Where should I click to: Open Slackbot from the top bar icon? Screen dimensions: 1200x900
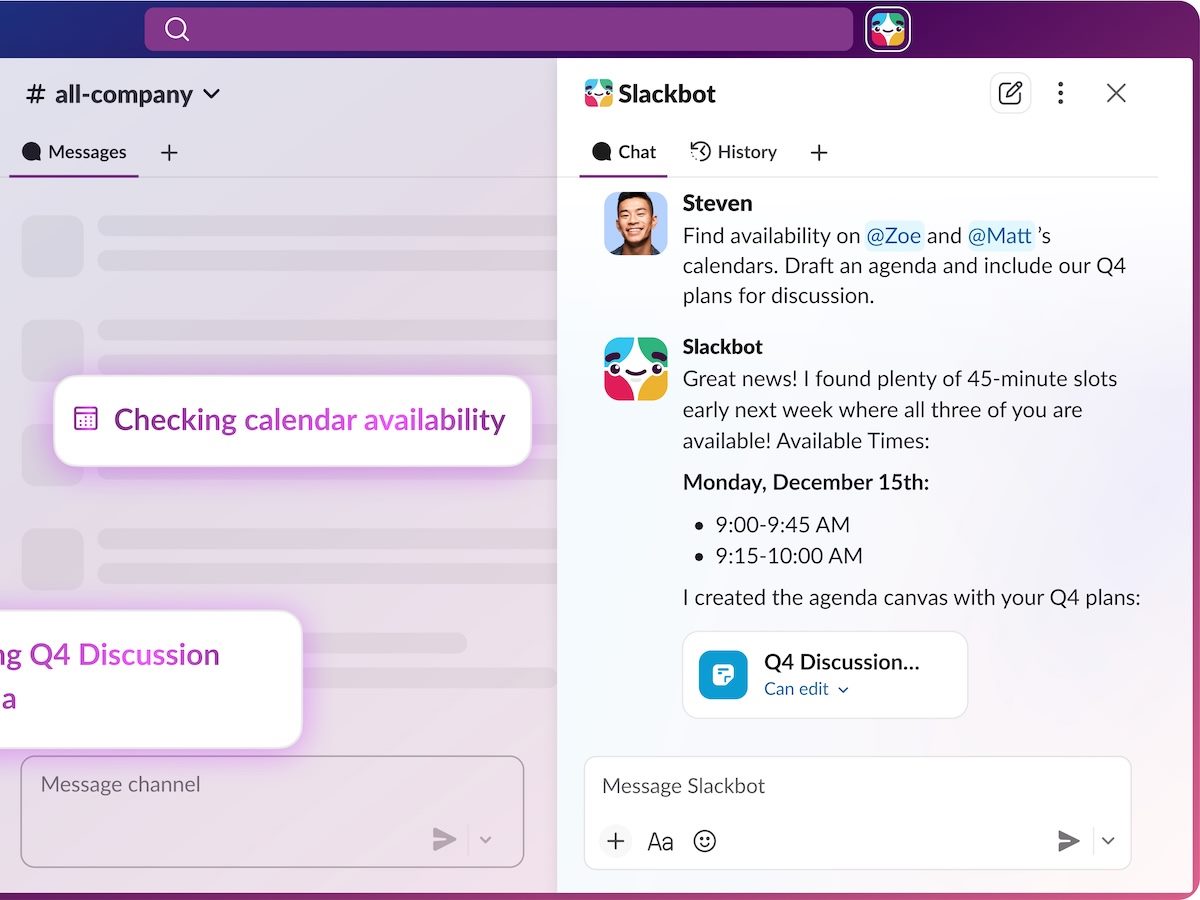(887, 29)
